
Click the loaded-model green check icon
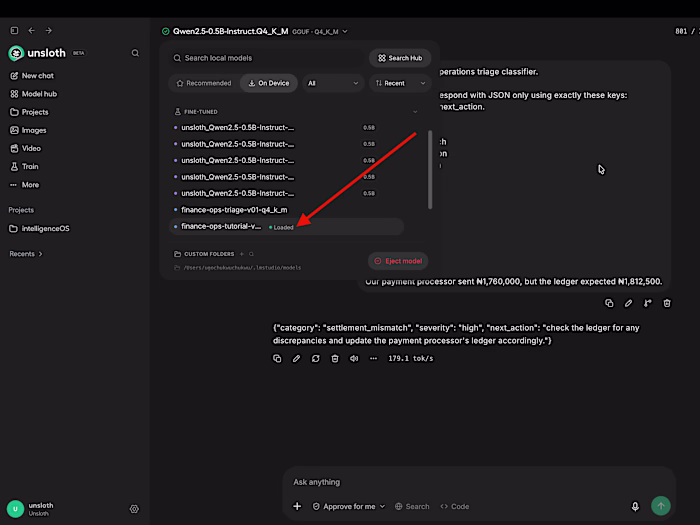166,31
